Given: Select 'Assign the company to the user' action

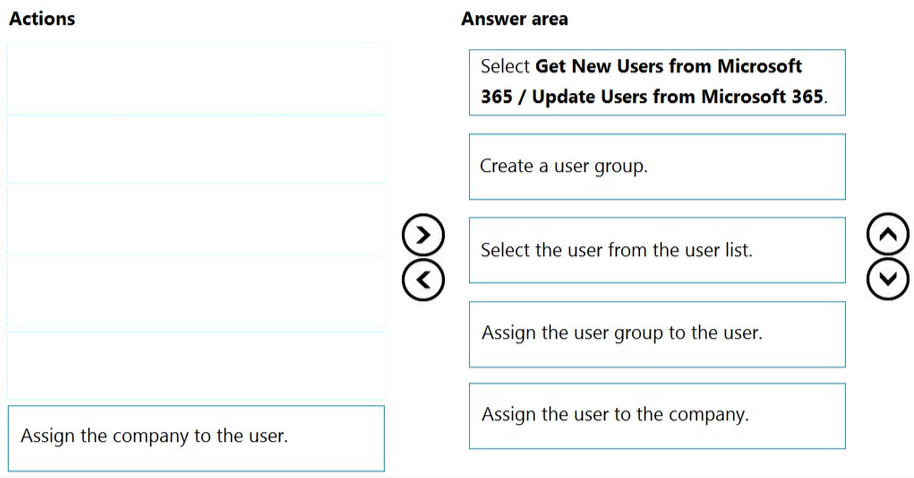Looking at the screenshot, I should pos(196,437).
